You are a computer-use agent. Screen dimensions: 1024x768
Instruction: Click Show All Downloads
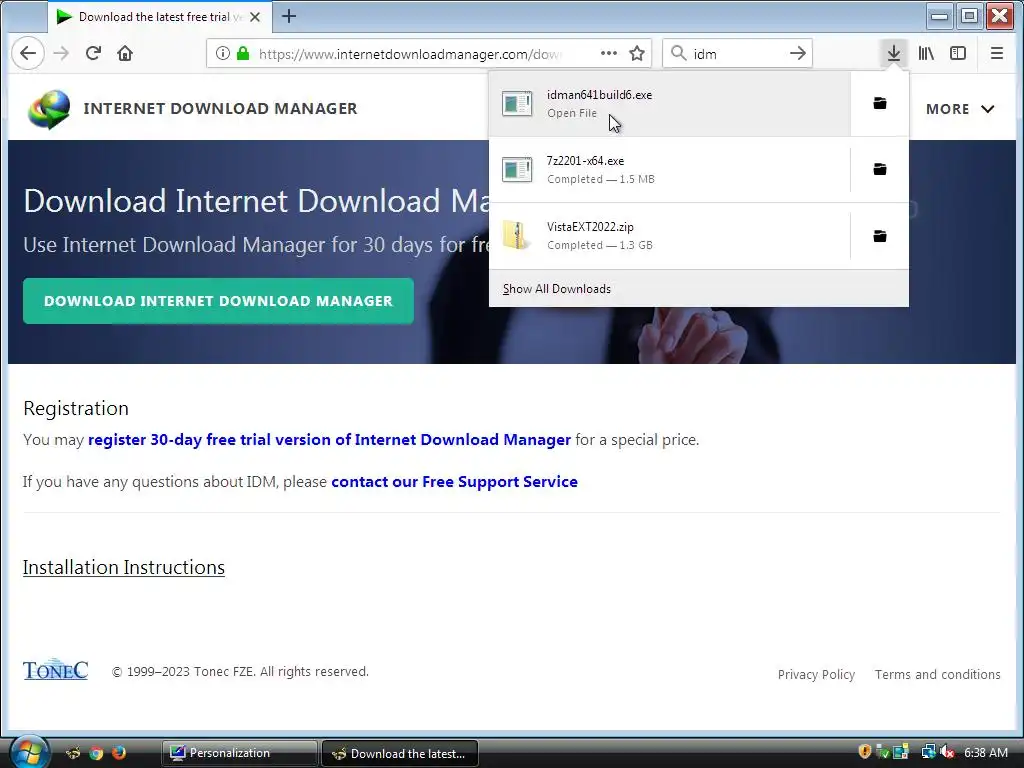[x=556, y=289]
